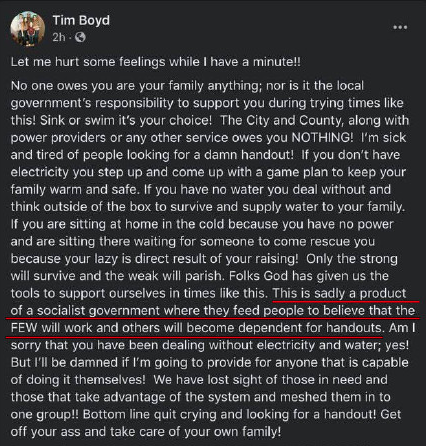Open the three-dot post options menu
Image resolution: width=426 pixels, height=446 pixels.
pyautogui.click(x=400, y=27)
